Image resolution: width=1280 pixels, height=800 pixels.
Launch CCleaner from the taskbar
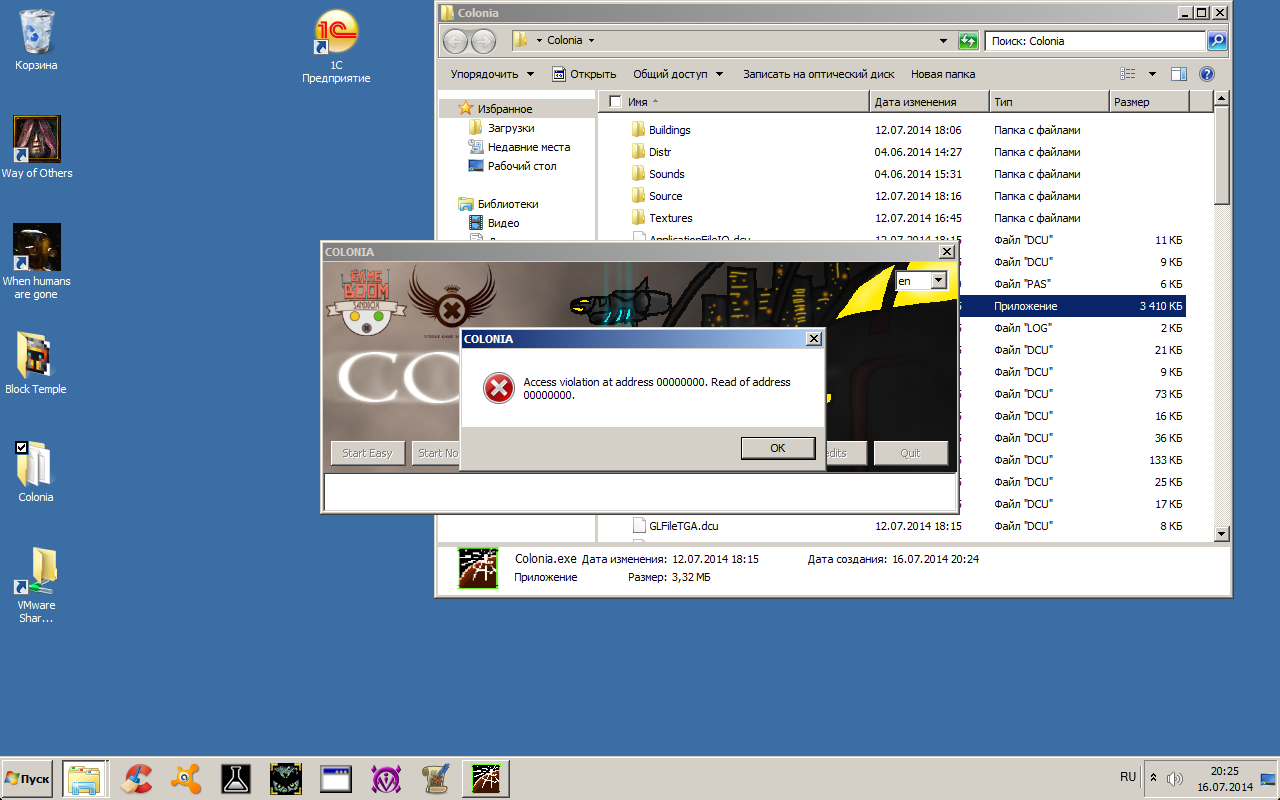click(136, 778)
